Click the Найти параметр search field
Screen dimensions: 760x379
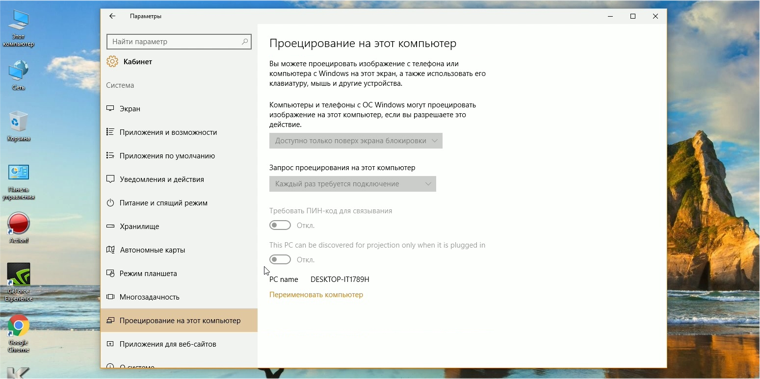pos(179,42)
